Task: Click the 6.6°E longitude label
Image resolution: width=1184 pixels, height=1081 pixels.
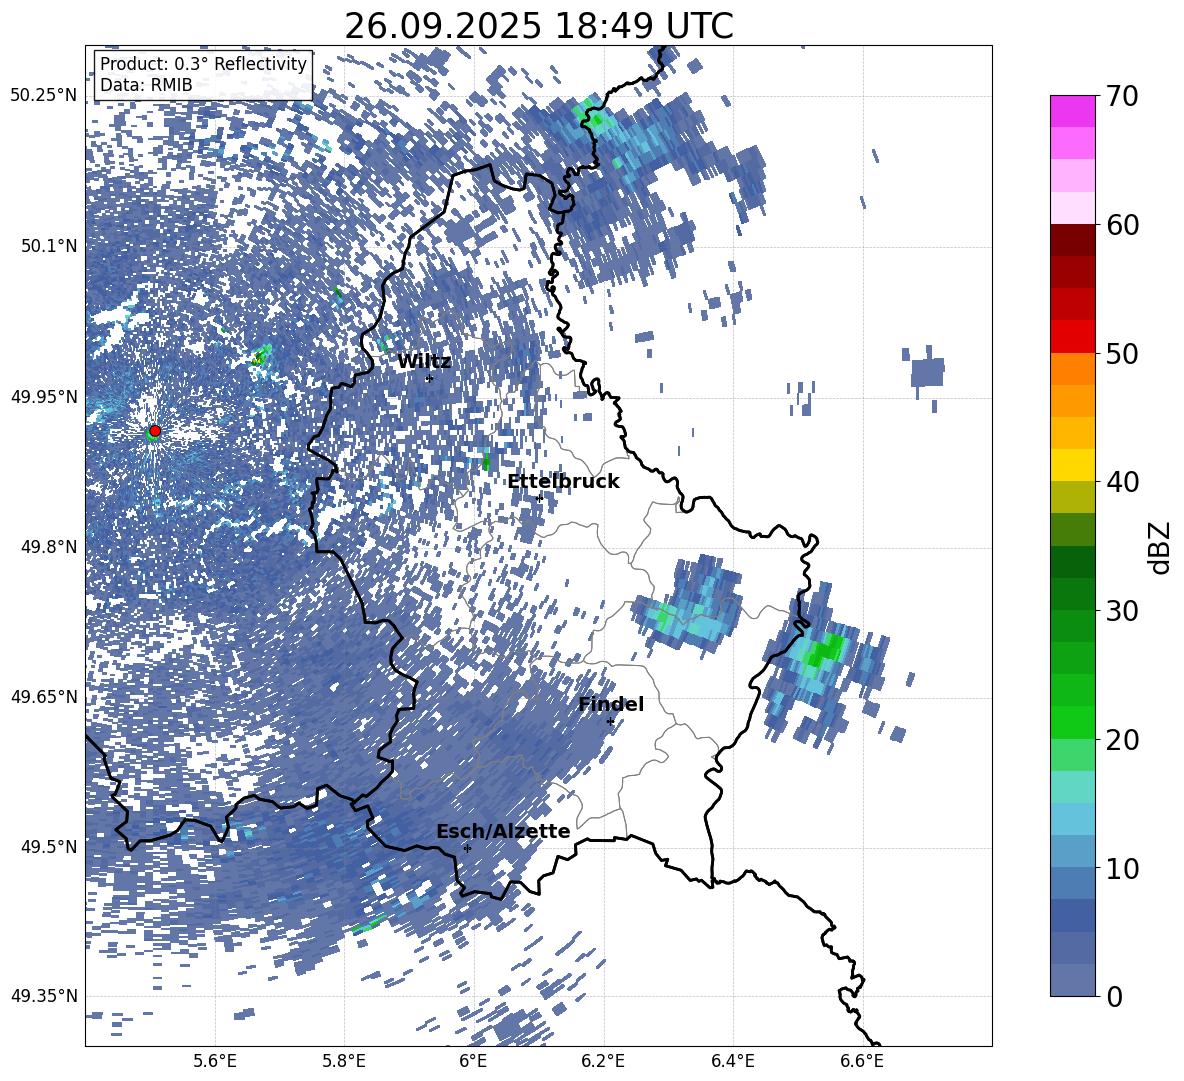Action: pos(862,1061)
